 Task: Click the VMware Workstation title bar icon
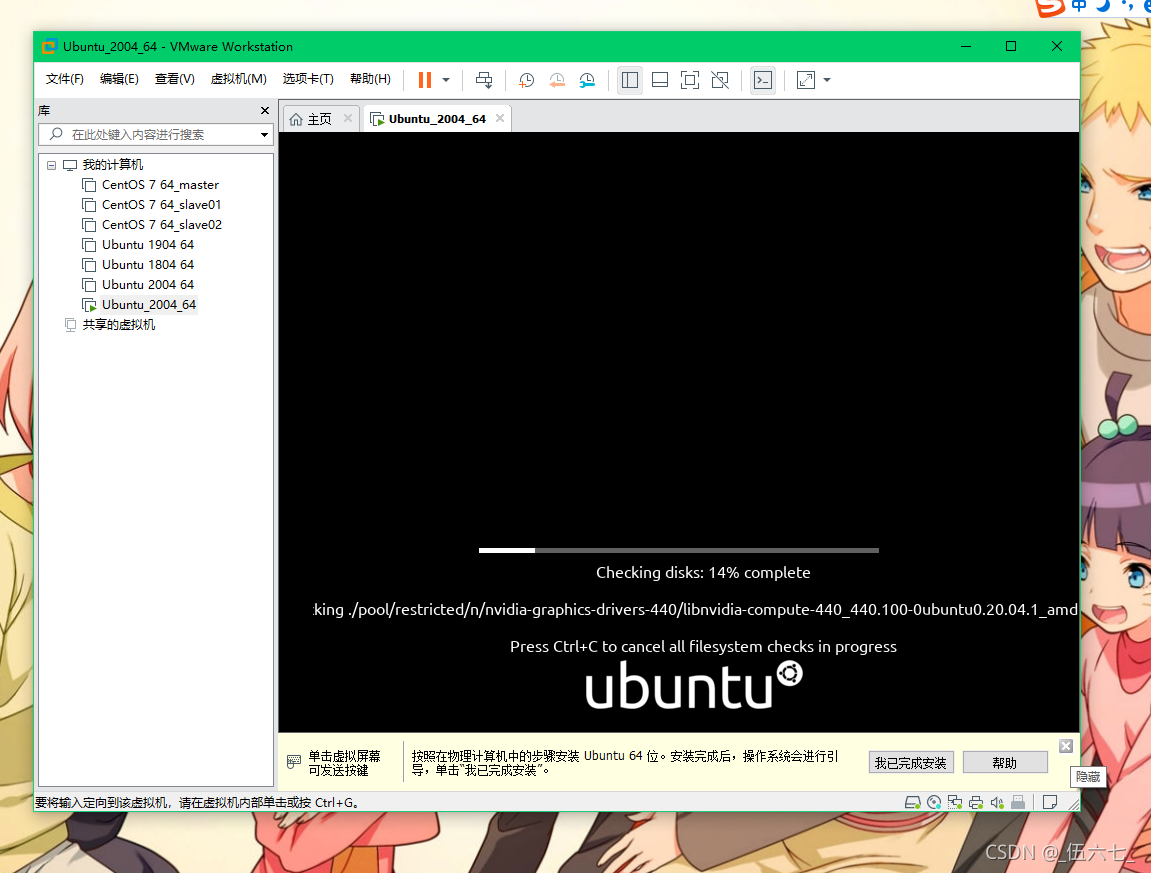pos(49,47)
